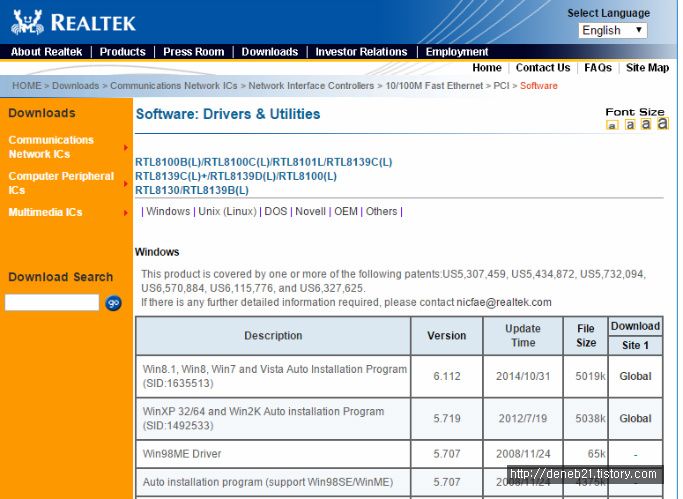Open Contact Us link
The image size is (683, 499).
(543, 68)
